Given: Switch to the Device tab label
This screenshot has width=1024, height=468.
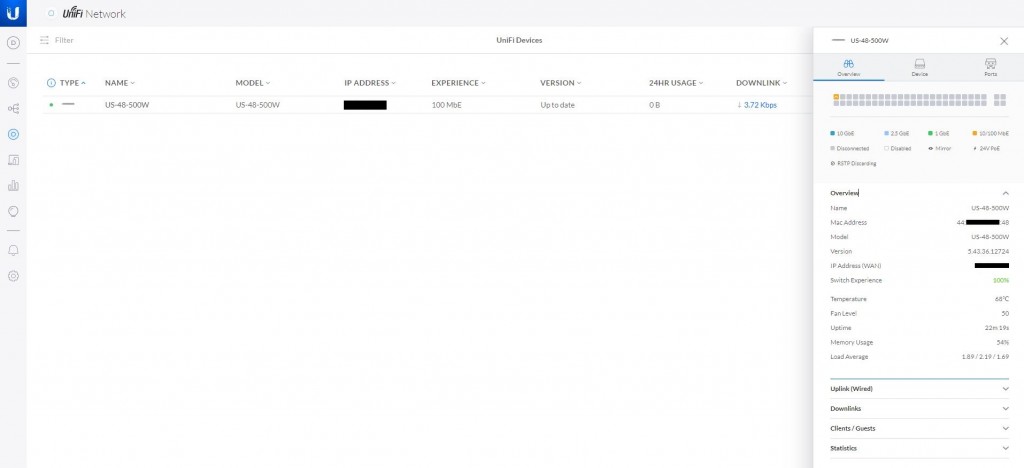Looking at the screenshot, I should click(920, 74).
